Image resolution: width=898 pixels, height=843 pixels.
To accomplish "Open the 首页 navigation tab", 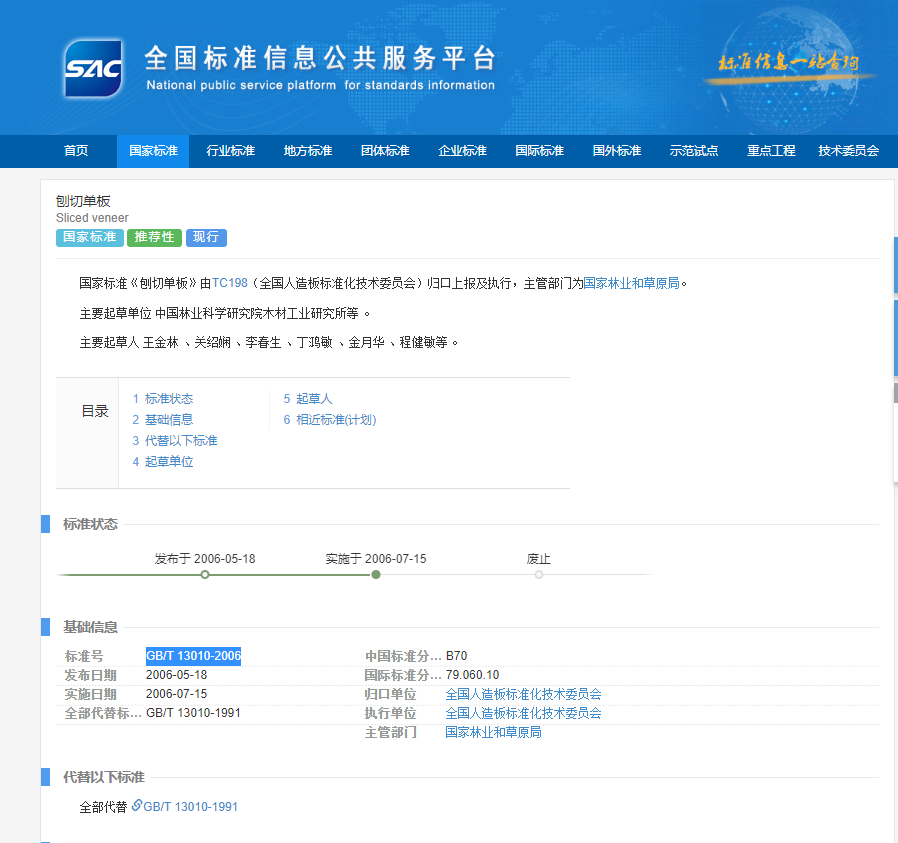I will click(76, 151).
